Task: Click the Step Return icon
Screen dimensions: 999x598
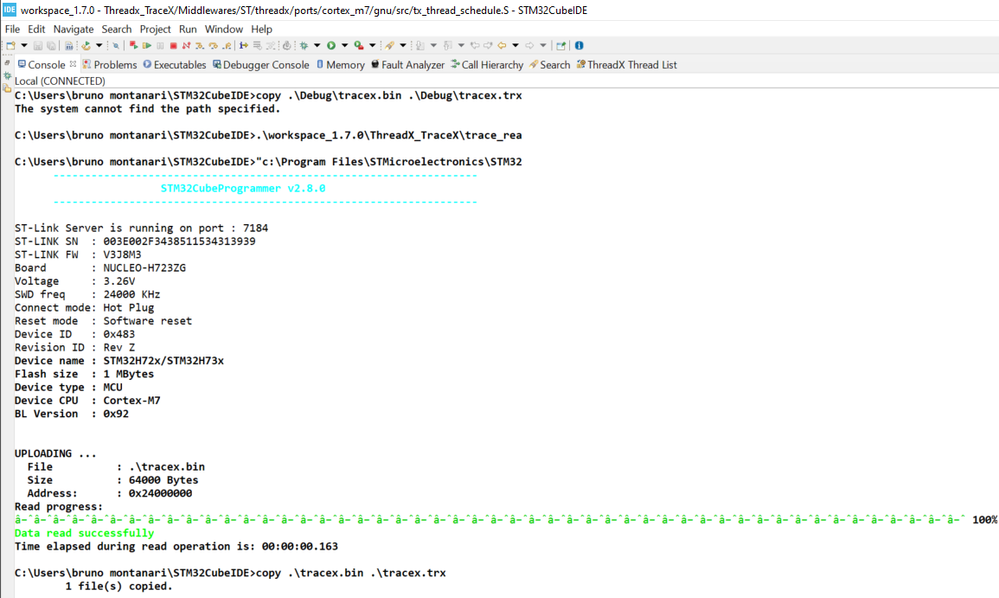Action: [226, 46]
